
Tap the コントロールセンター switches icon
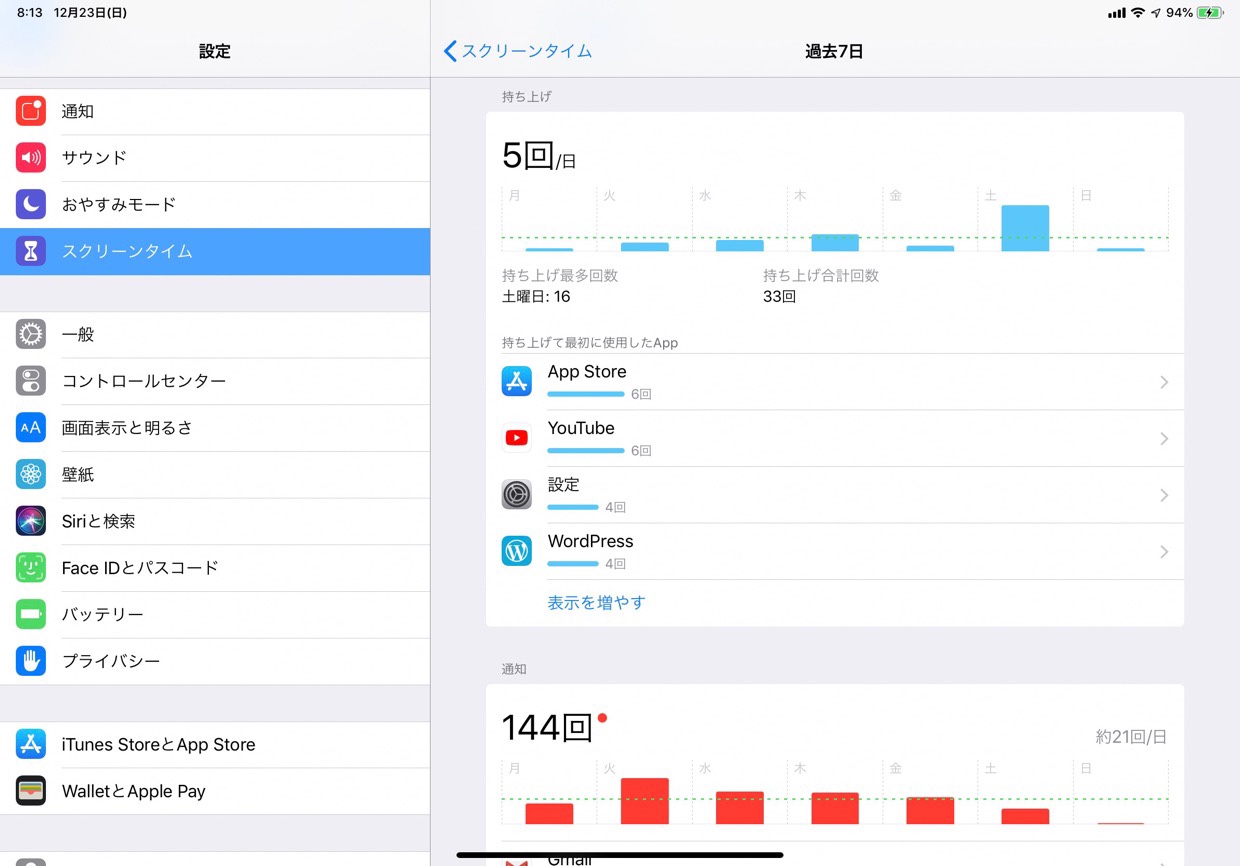pyautogui.click(x=31, y=381)
